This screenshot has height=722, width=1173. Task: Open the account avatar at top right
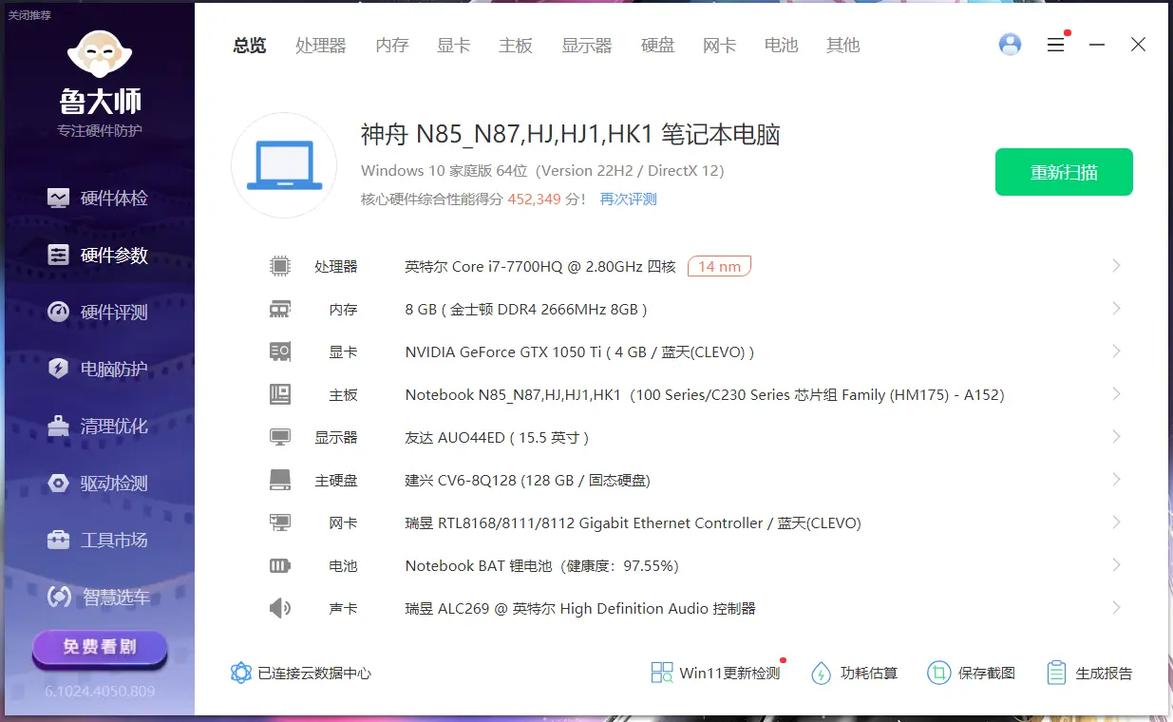[x=1009, y=44]
